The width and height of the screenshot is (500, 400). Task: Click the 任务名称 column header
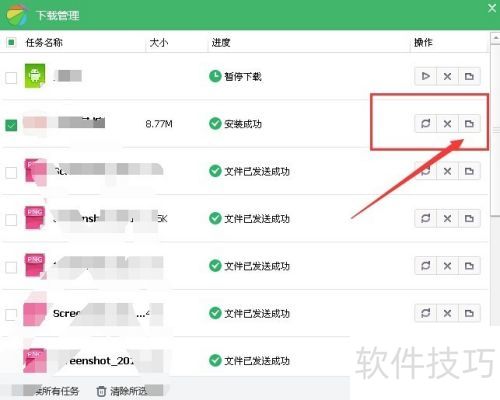(44, 43)
